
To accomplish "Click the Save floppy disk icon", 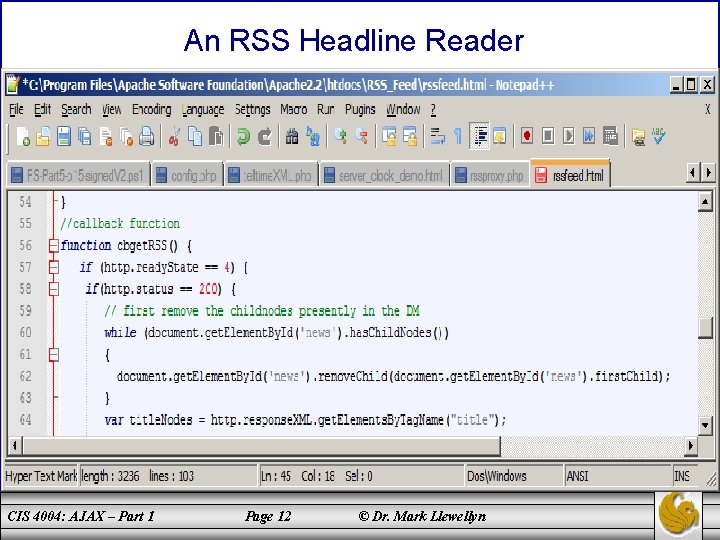I will [64, 136].
